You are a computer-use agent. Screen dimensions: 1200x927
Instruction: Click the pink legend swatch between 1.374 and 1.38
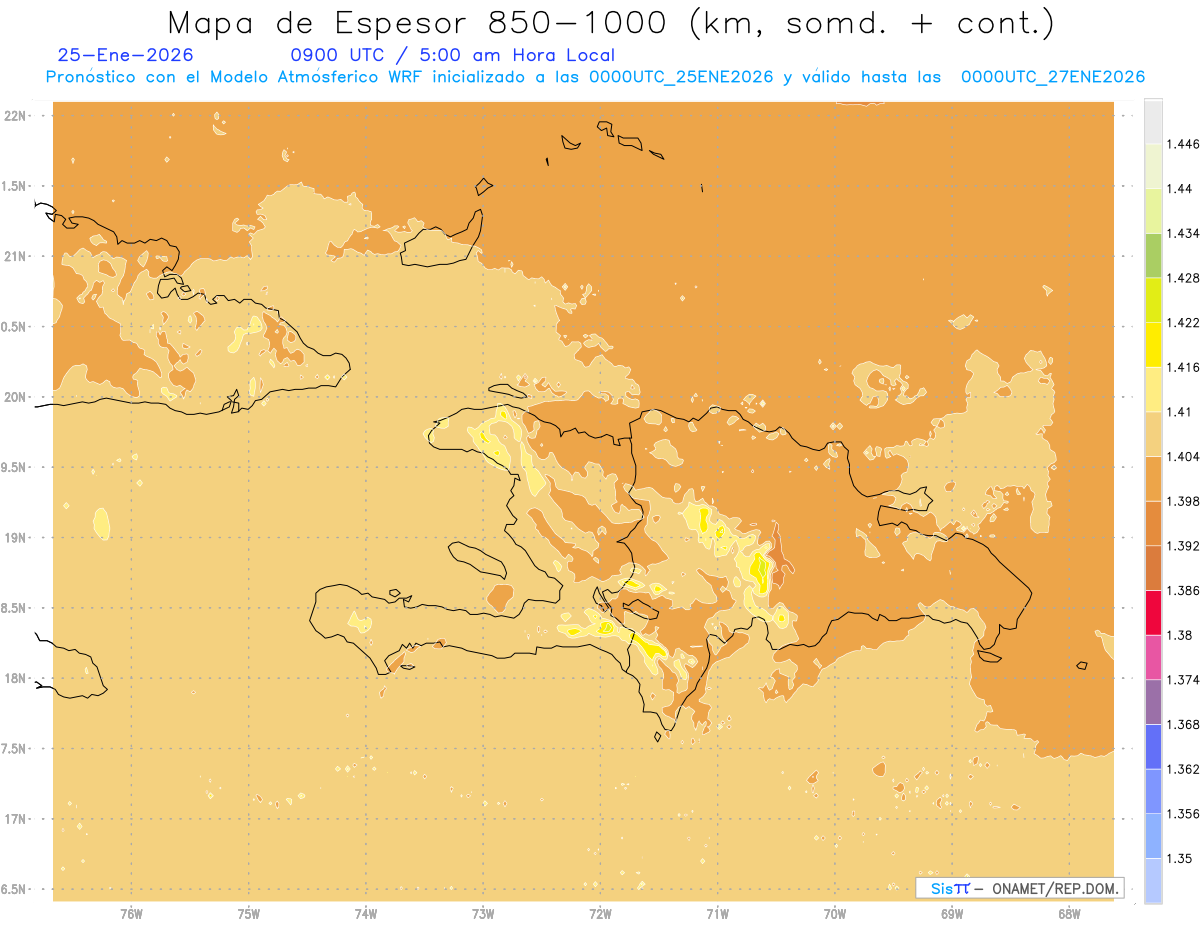point(1153,657)
